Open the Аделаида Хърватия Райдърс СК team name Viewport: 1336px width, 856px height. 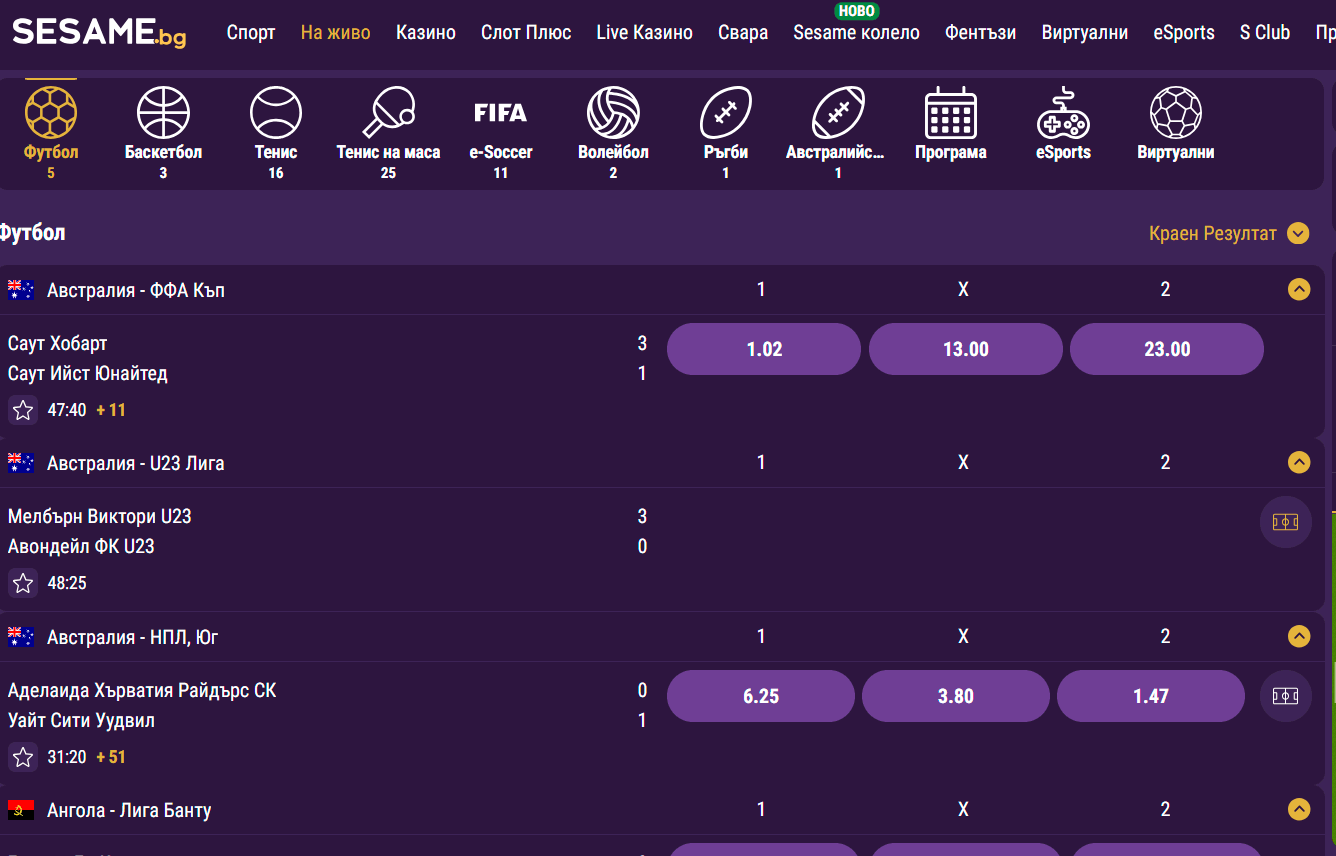click(142, 691)
